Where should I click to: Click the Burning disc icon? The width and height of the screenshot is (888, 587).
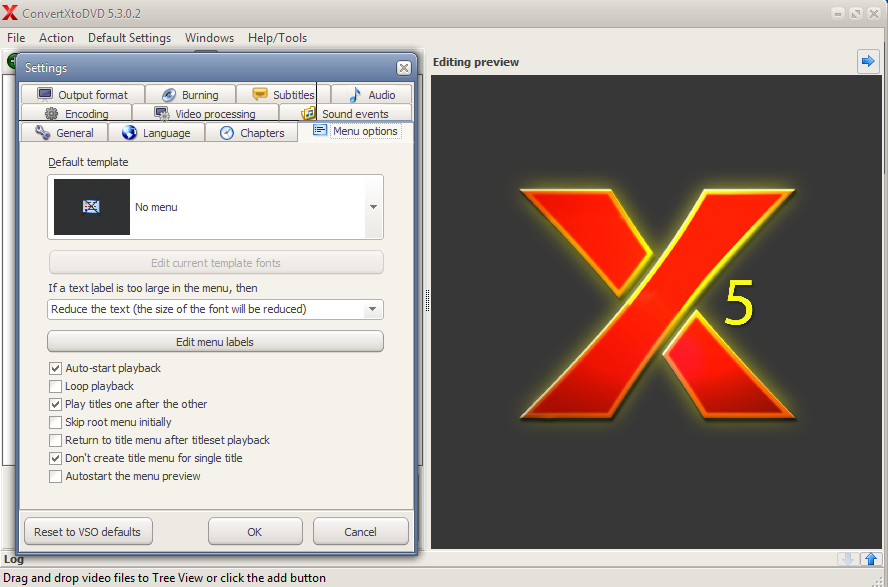pyautogui.click(x=169, y=95)
